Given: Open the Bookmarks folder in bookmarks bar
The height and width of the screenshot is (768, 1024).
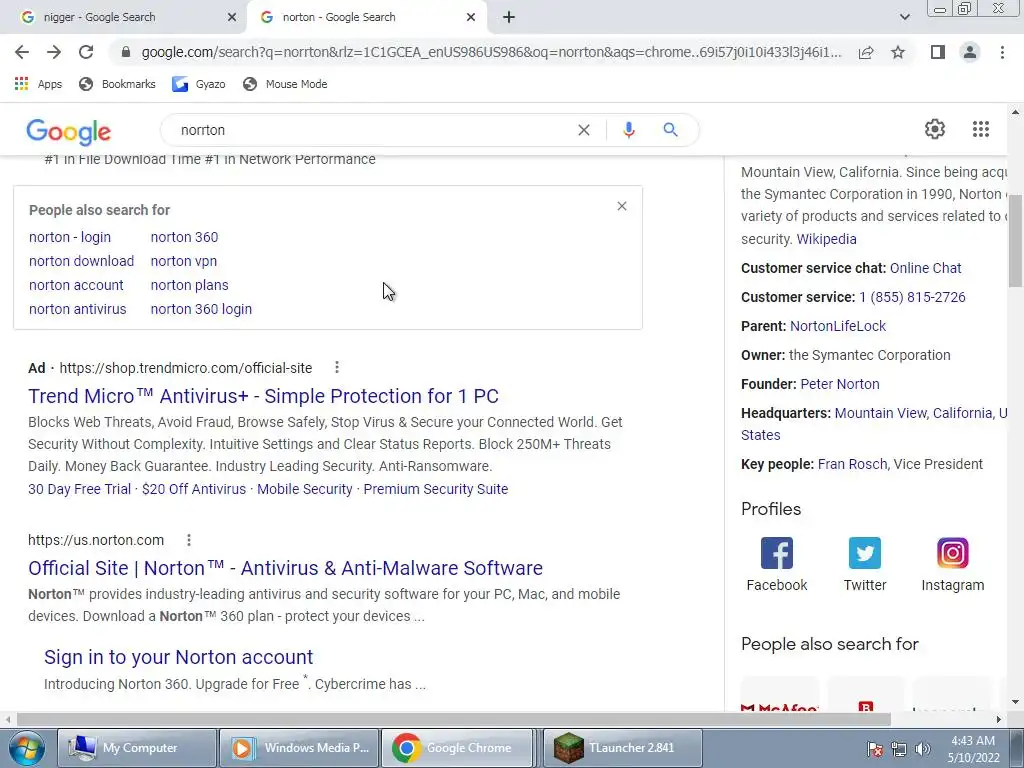Looking at the screenshot, I should 117,84.
